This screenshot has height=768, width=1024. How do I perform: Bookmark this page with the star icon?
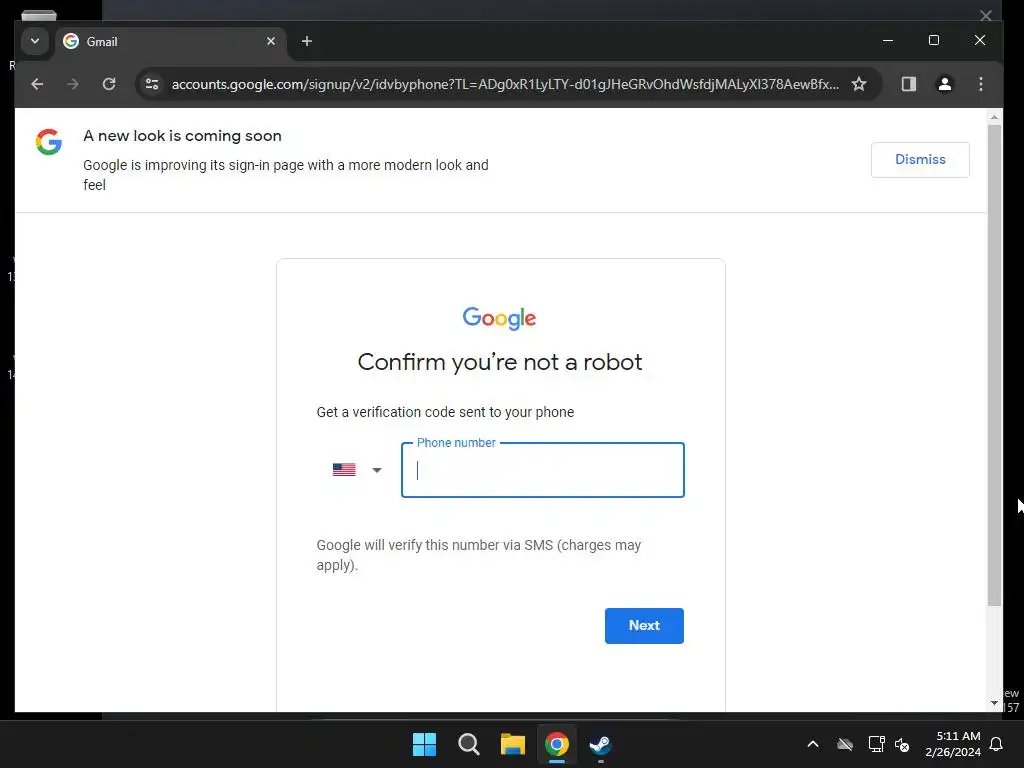coord(859,84)
